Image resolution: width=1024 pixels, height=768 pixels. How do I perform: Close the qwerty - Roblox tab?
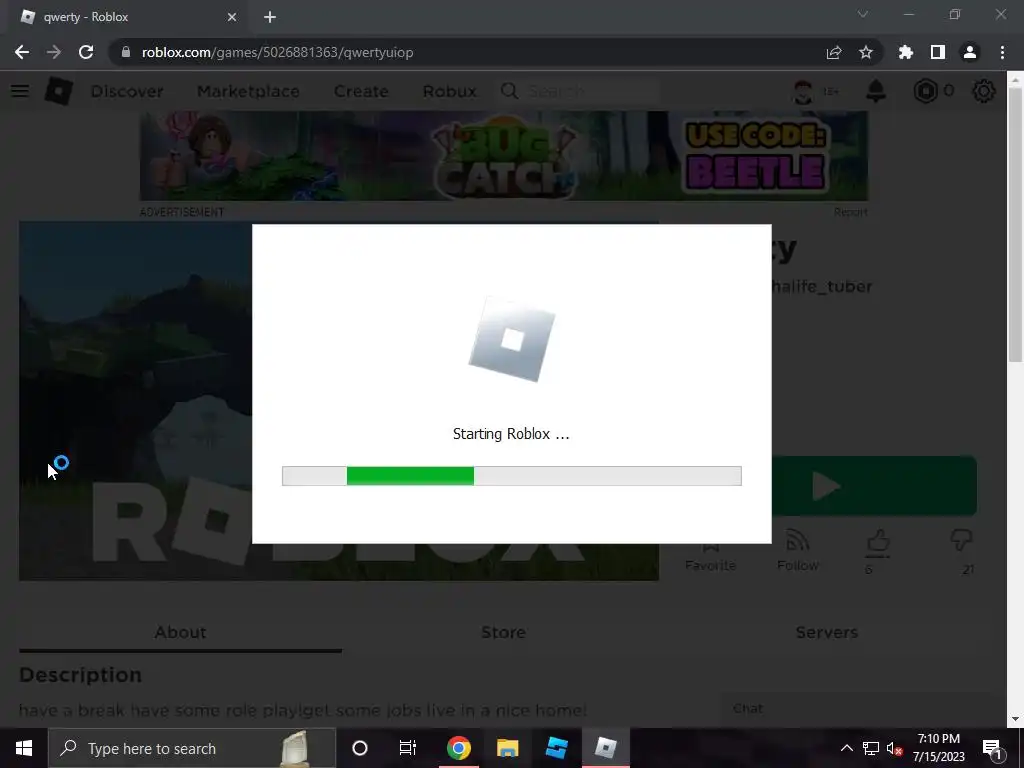click(x=232, y=17)
